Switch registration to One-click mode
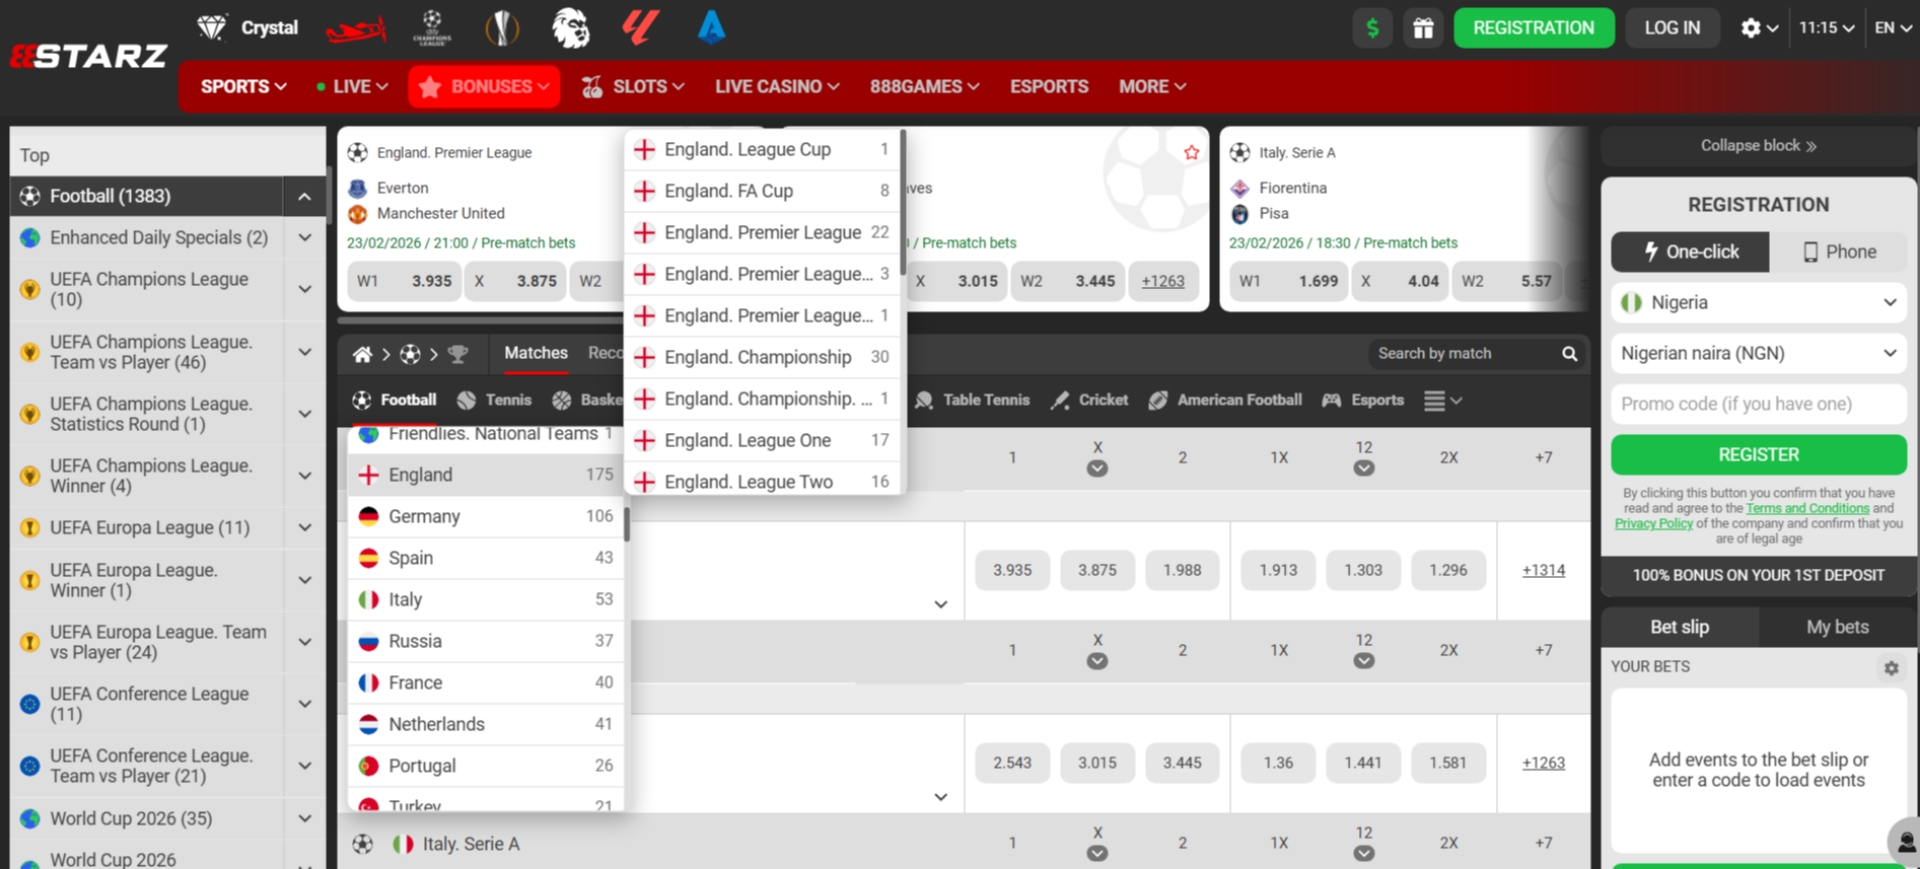This screenshot has width=1920, height=869. click(x=1691, y=252)
